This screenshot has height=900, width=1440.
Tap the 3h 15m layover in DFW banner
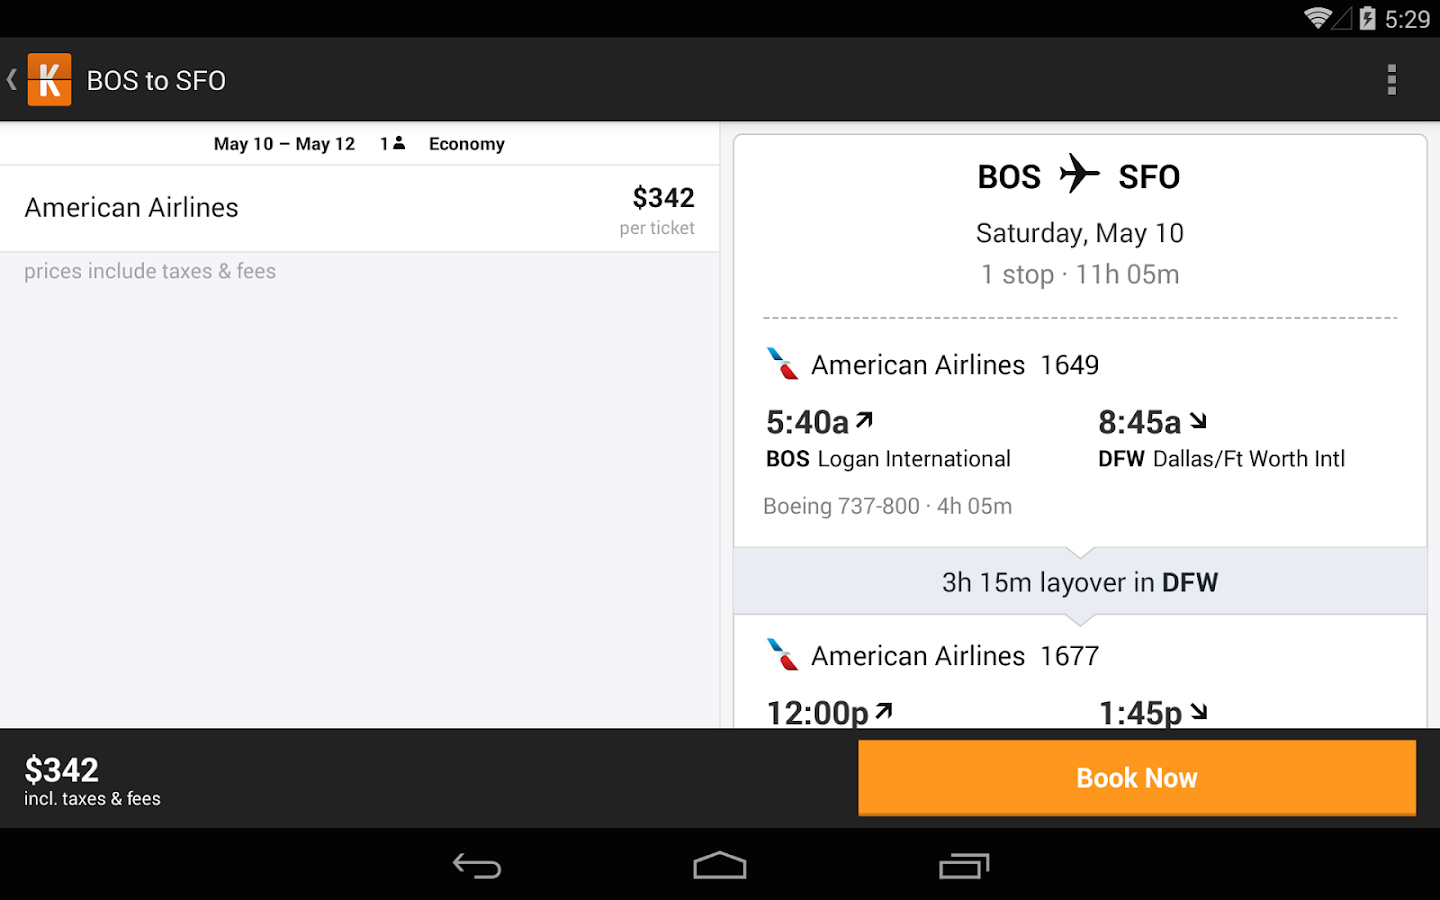tap(1079, 582)
